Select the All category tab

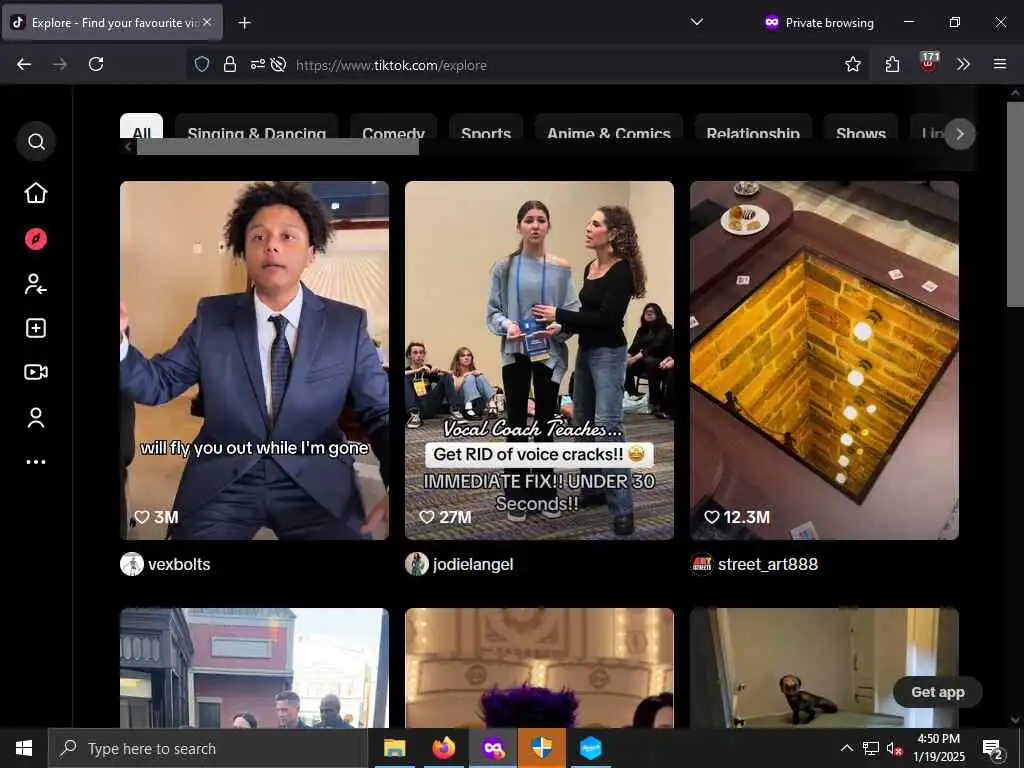(x=142, y=127)
